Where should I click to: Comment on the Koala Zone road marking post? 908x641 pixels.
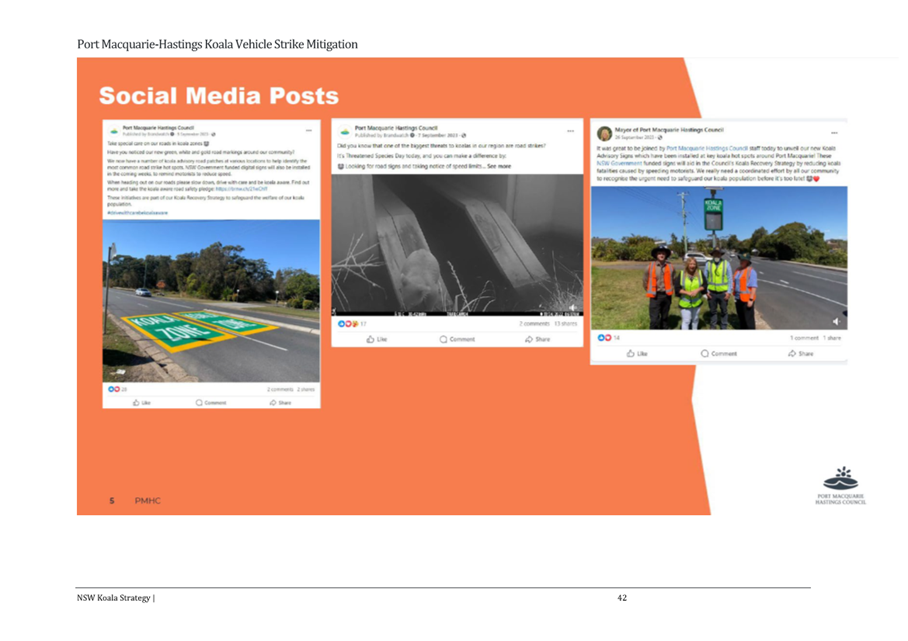pos(211,402)
